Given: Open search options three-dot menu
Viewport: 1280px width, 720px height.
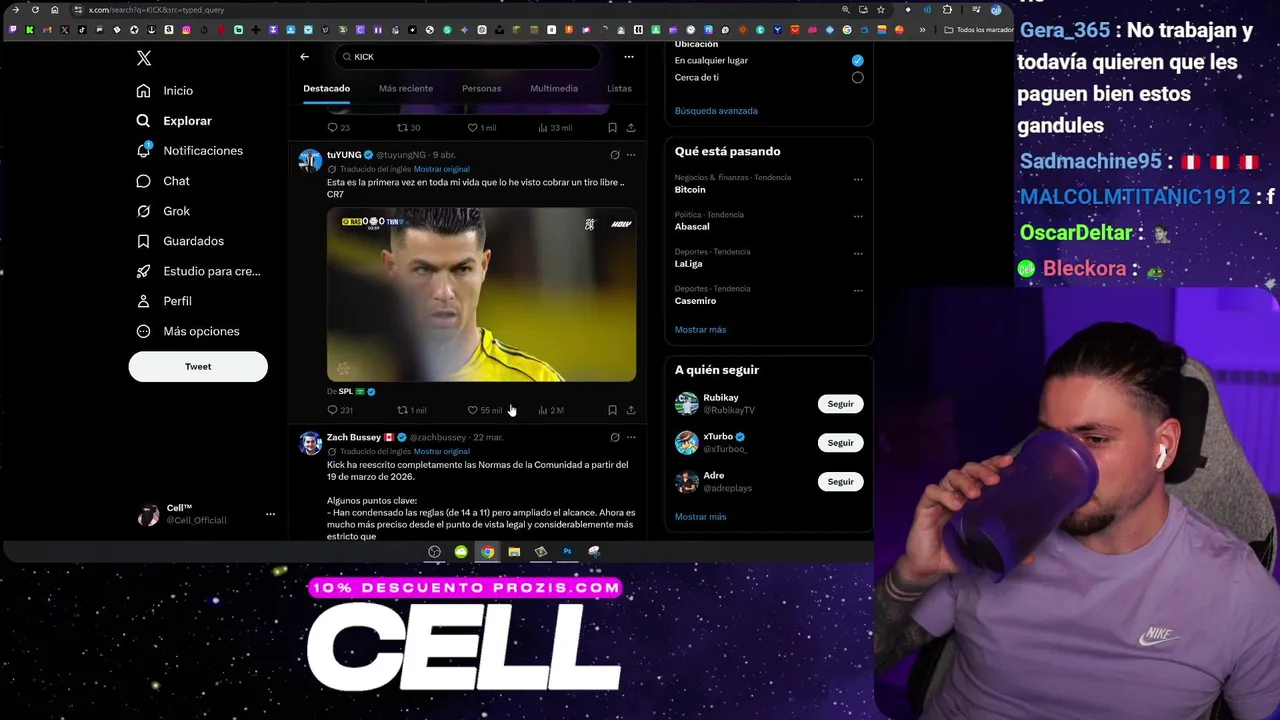Looking at the screenshot, I should (x=629, y=57).
